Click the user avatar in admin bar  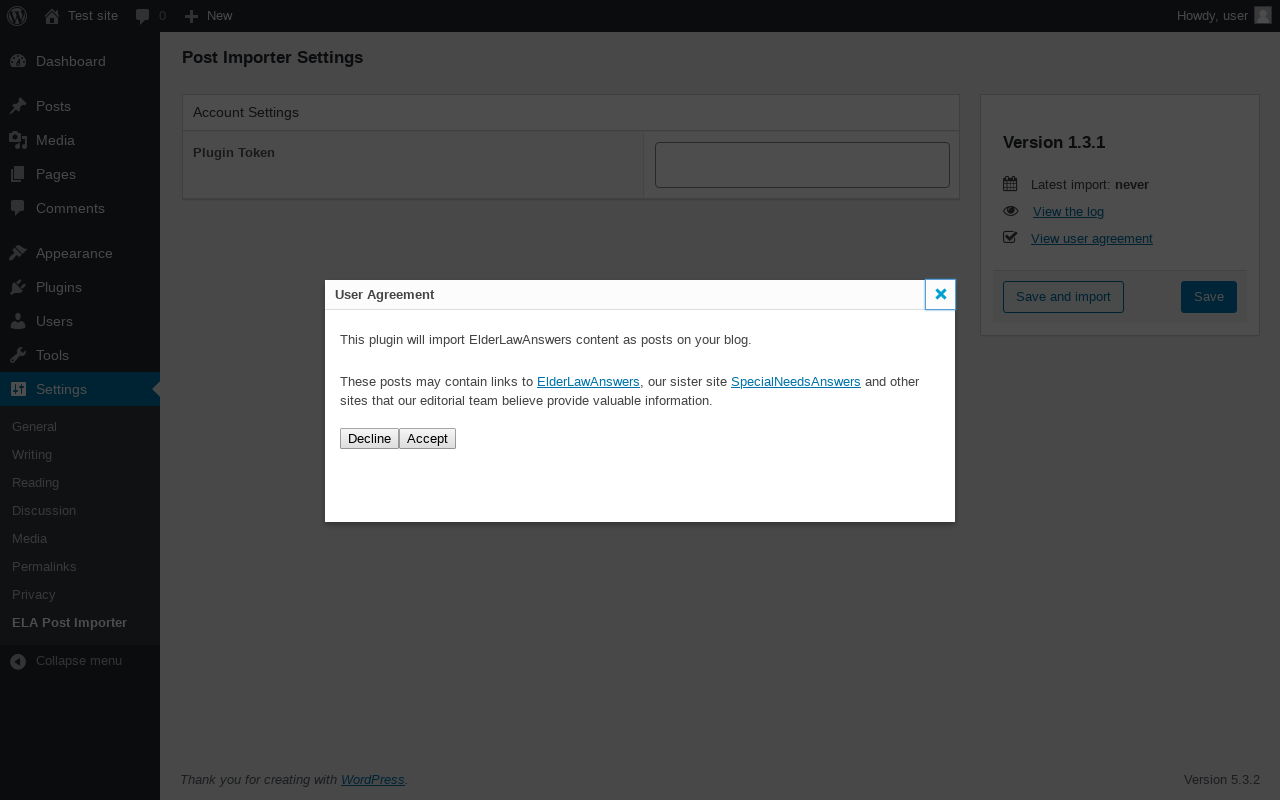1263,15
